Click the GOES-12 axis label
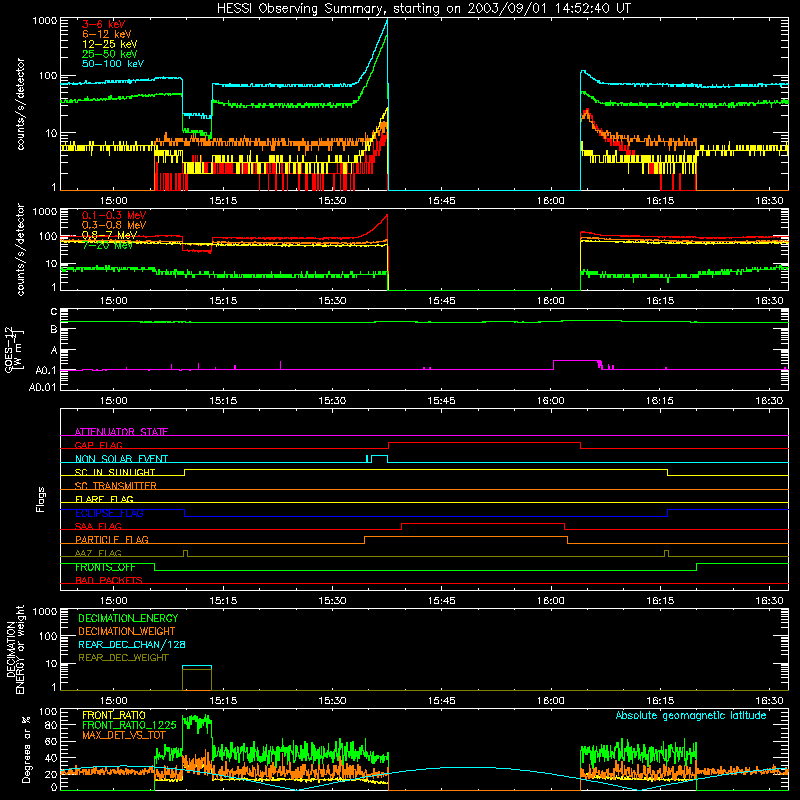The width and height of the screenshot is (800, 800). [x=14, y=350]
